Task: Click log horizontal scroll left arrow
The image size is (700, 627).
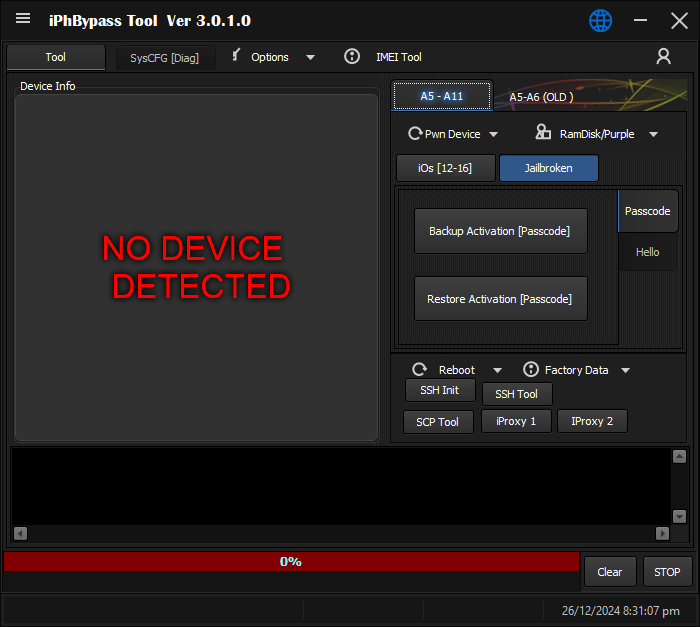Action: (21, 533)
